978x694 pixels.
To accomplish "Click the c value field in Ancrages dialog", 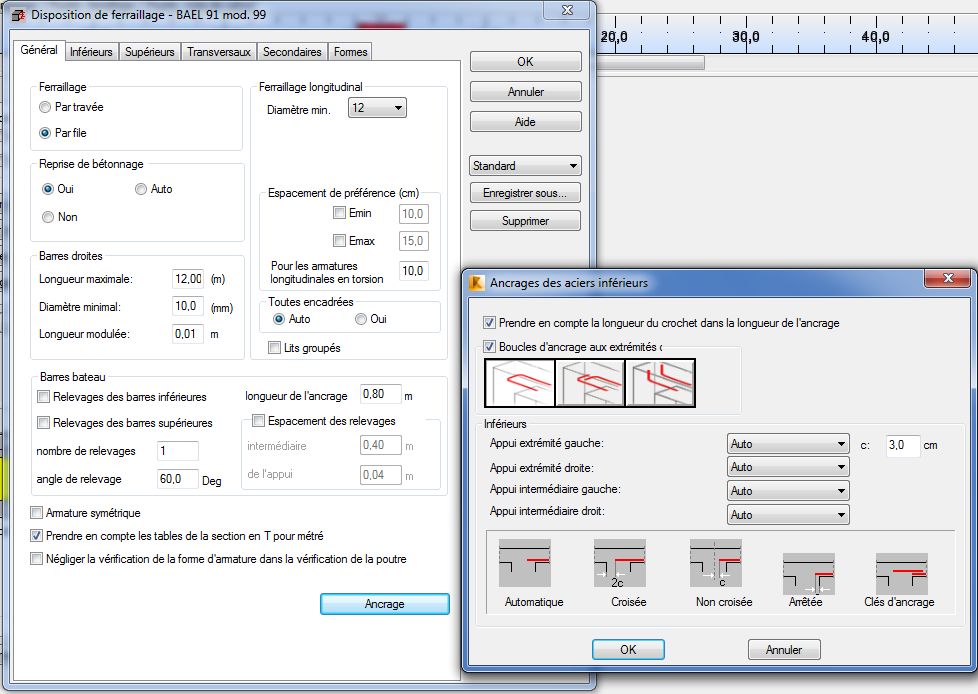I will click(903, 445).
